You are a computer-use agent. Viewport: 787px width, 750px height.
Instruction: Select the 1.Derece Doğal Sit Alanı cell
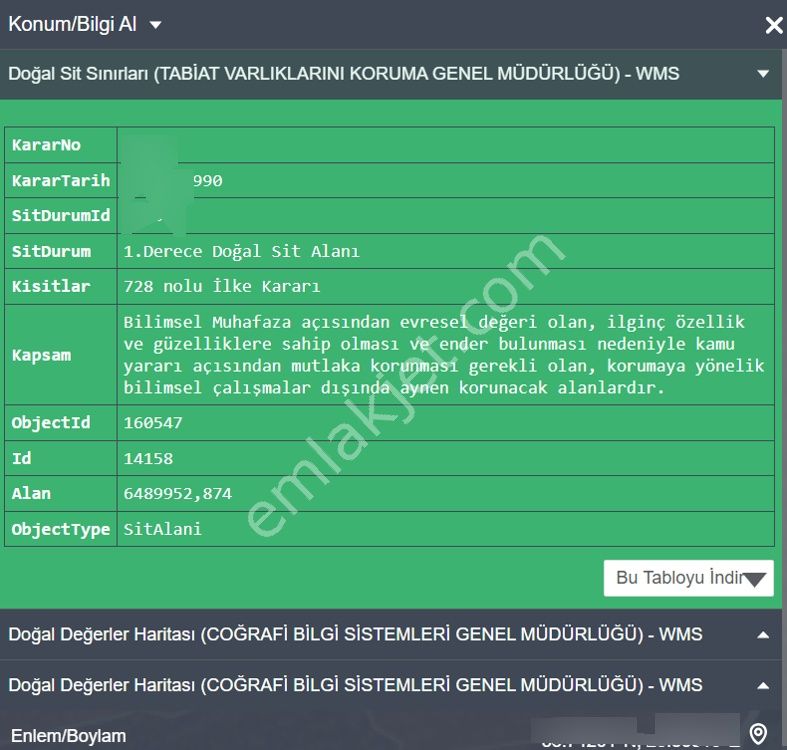[x=241, y=252]
